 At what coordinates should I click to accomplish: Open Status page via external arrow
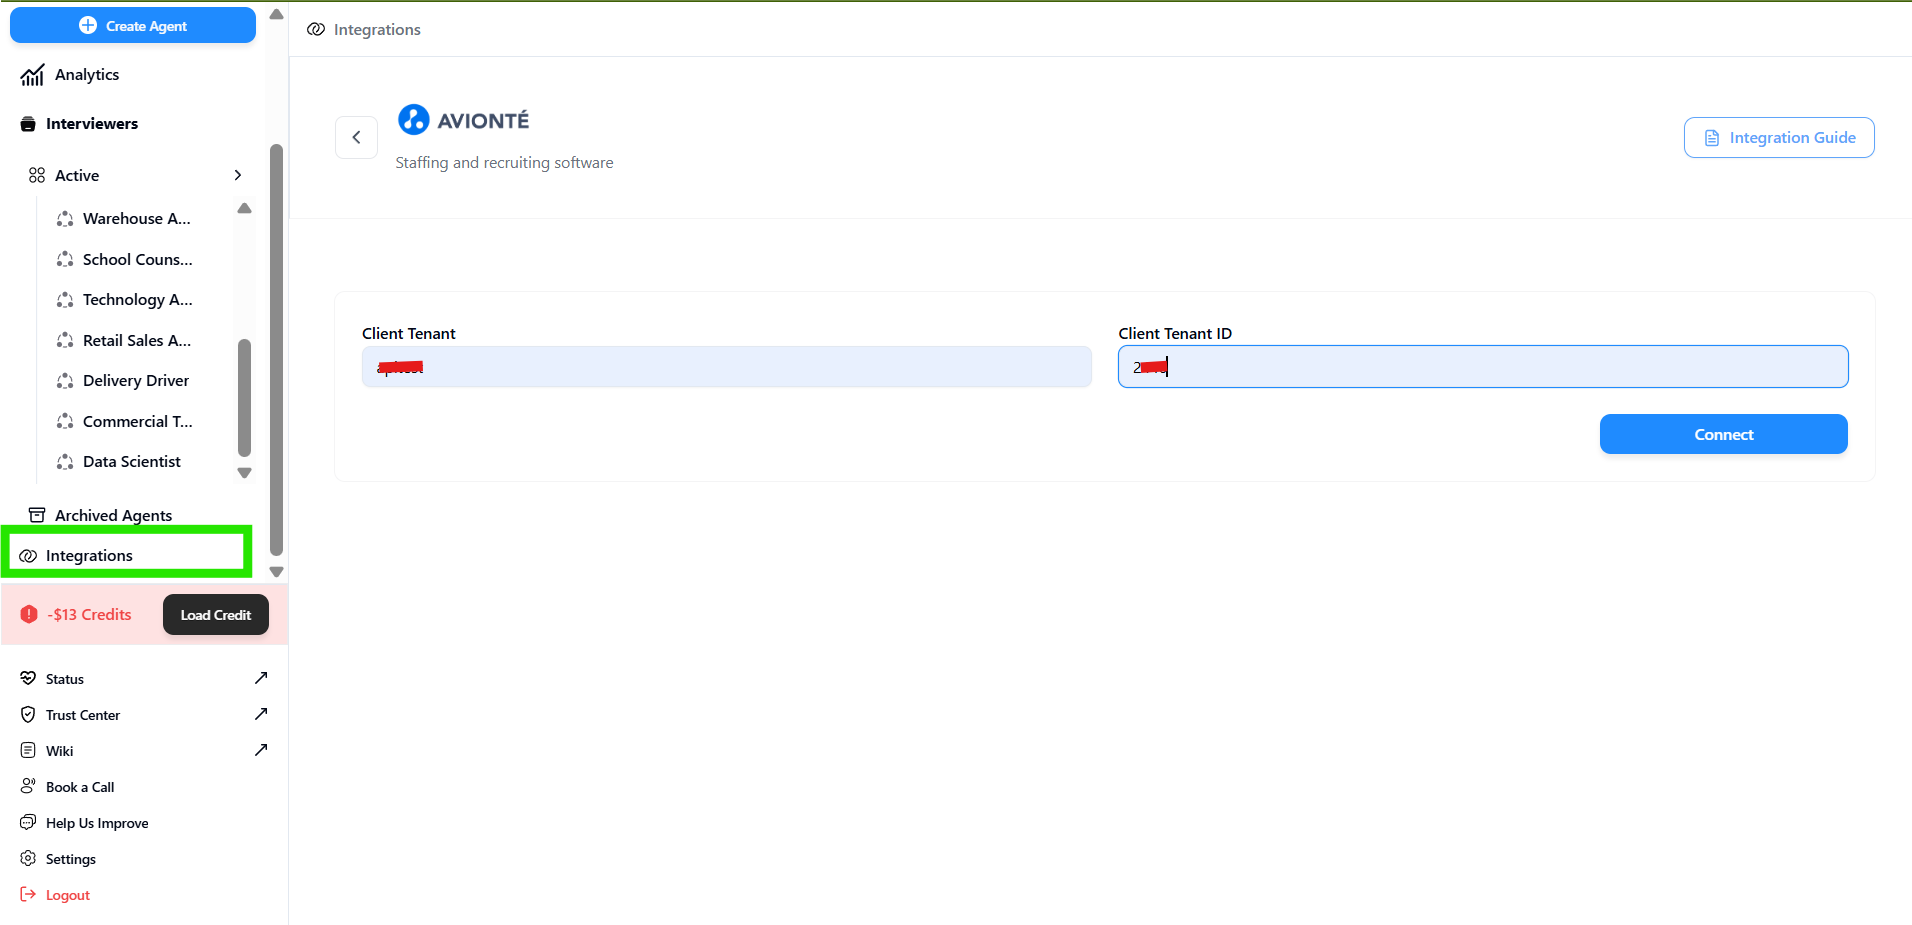pyautogui.click(x=261, y=678)
